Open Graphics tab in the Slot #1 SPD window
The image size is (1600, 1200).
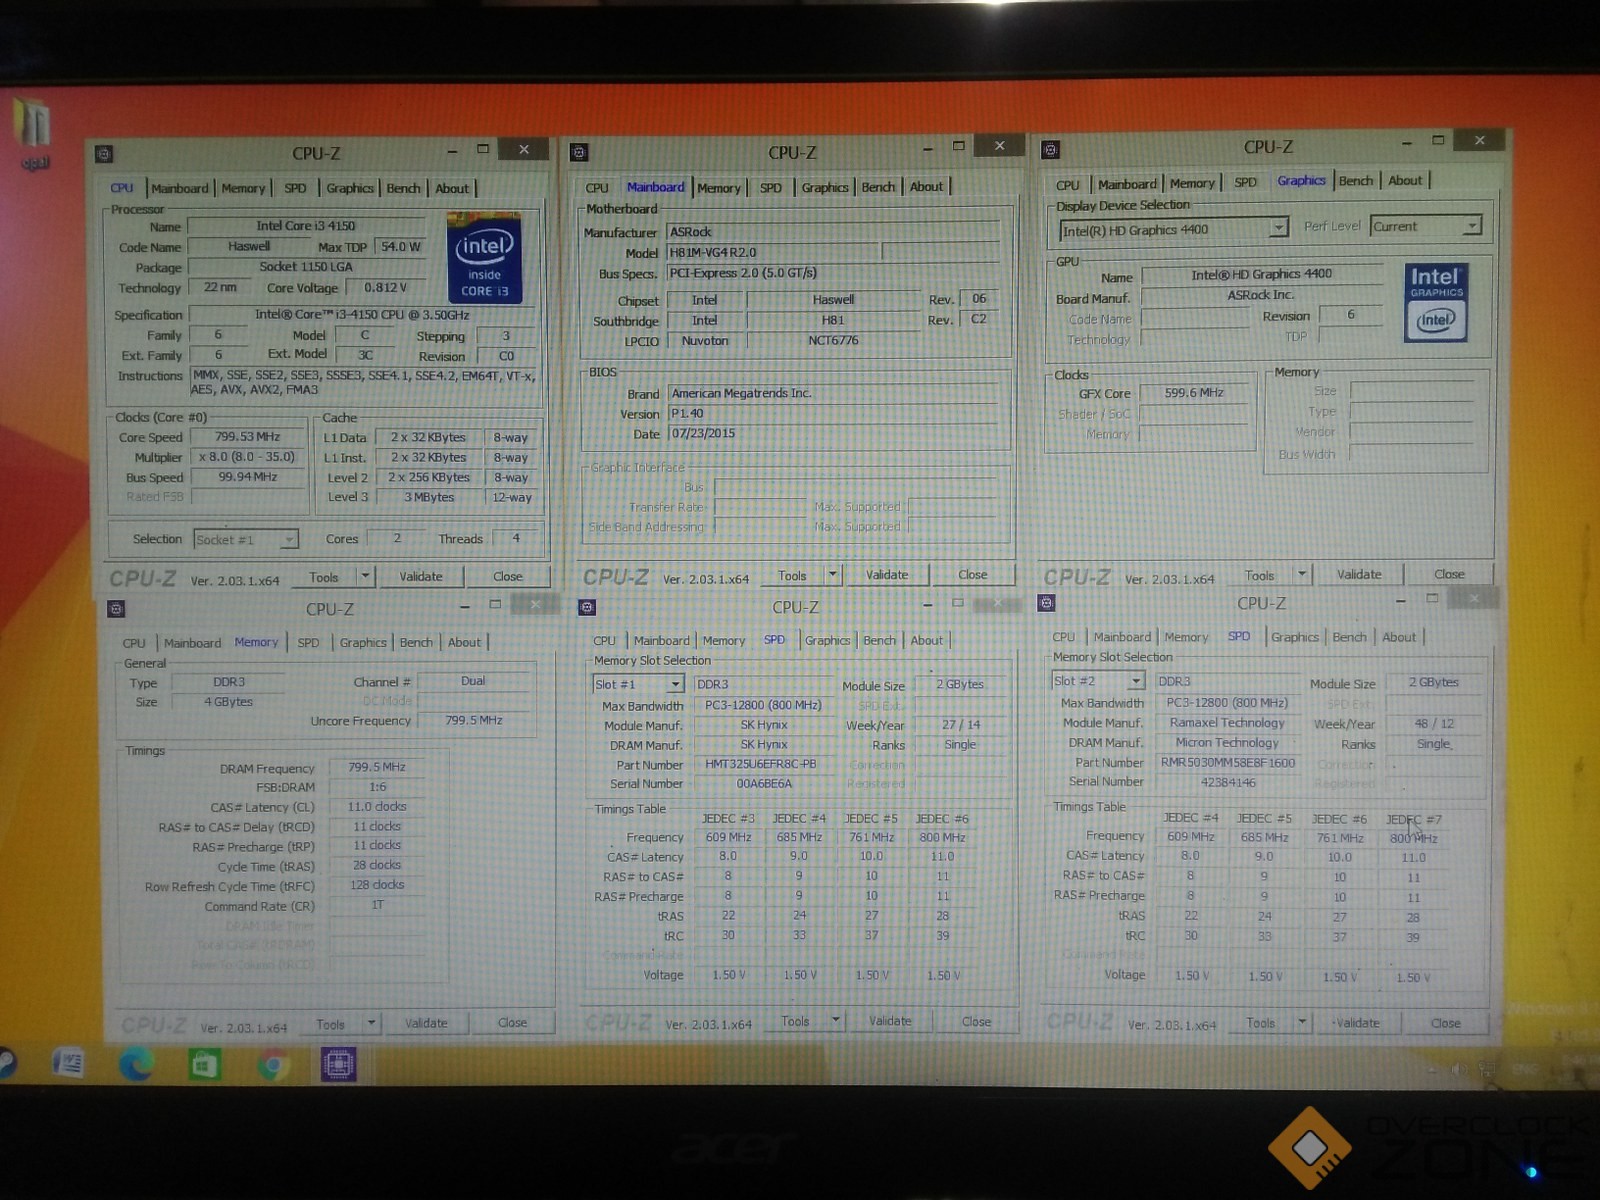coord(828,640)
